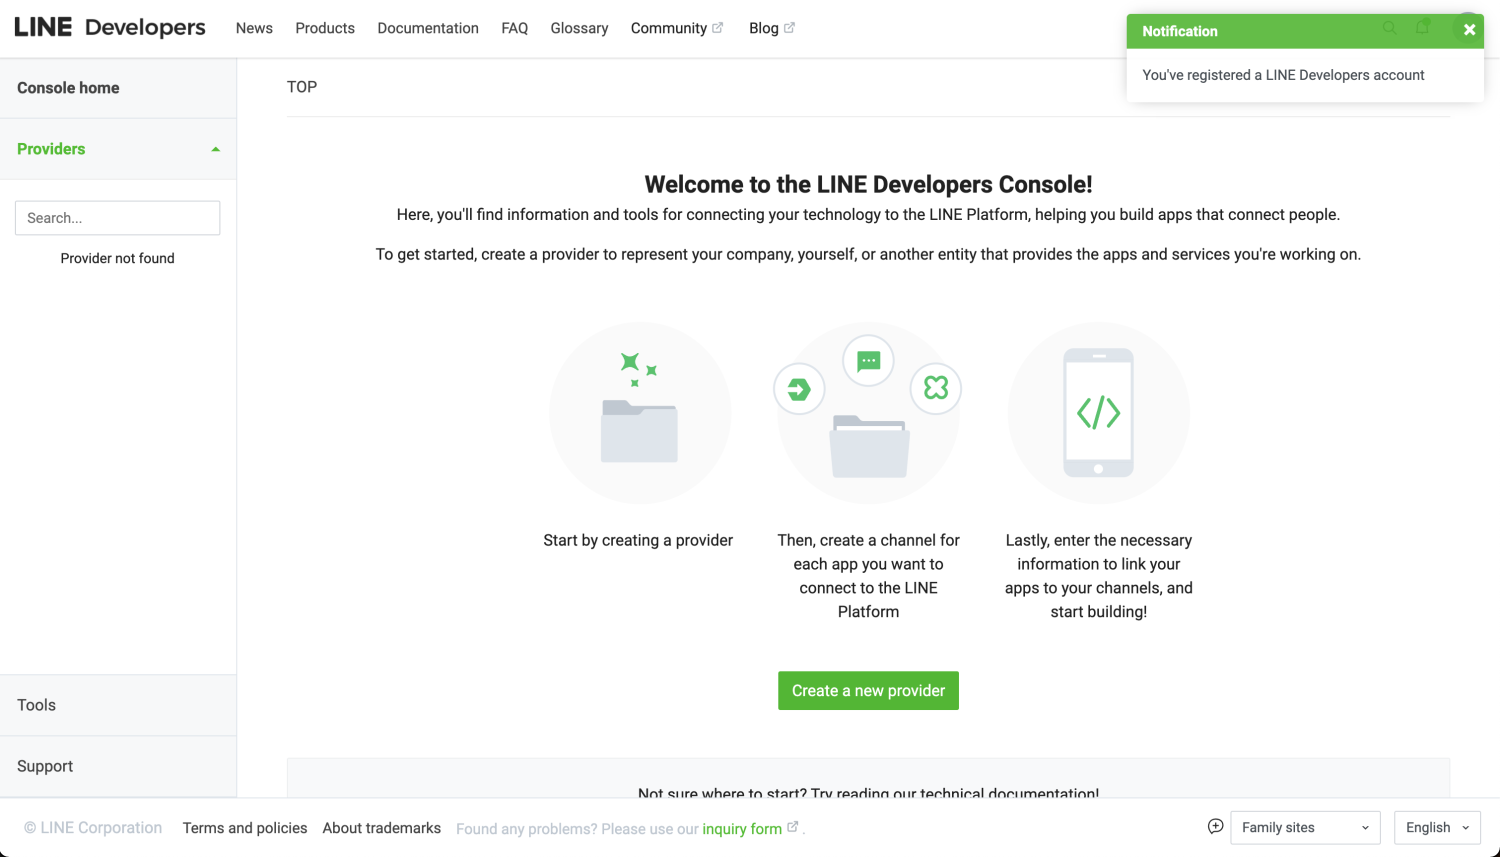Click the phone with code brackets illustration
Screen dimensions: 1500x857
click(x=1098, y=412)
